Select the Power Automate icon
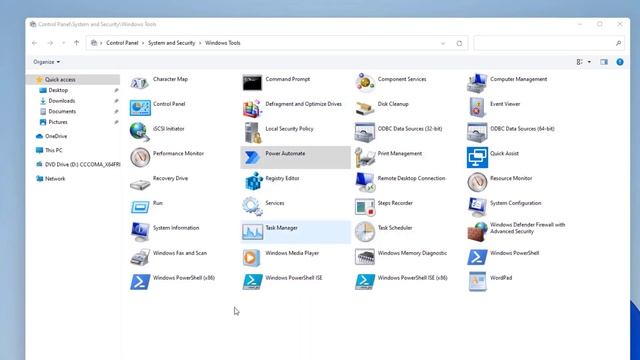This screenshot has width=640, height=360. point(252,158)
